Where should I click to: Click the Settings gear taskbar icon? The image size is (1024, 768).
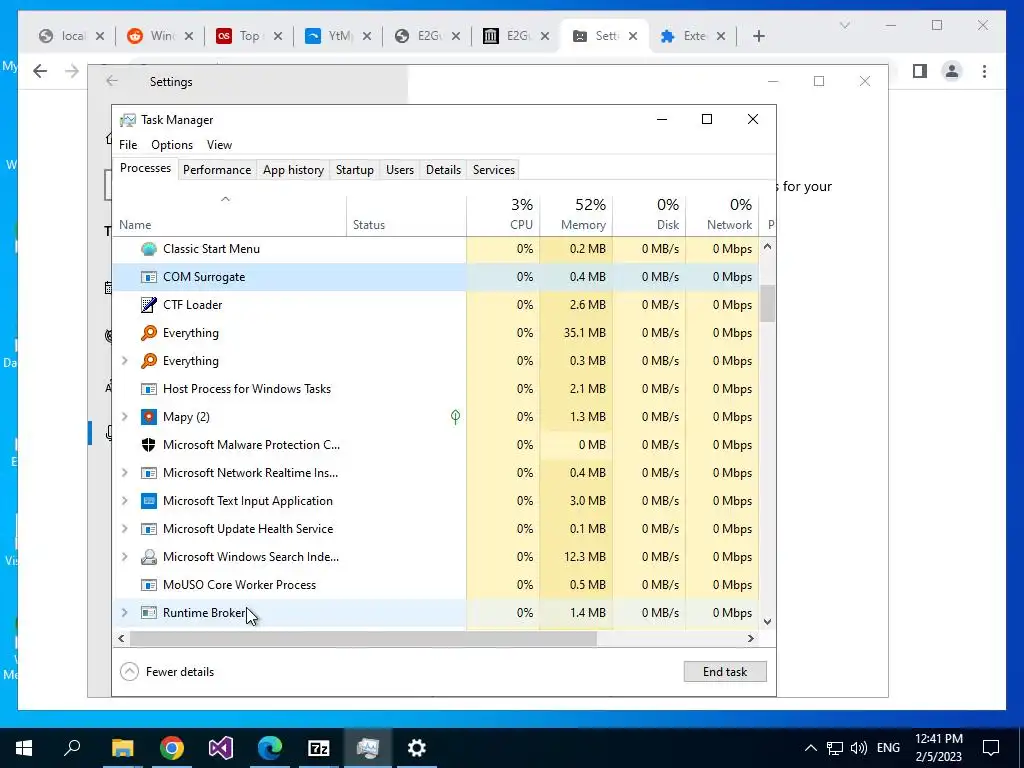pos(417,748)
